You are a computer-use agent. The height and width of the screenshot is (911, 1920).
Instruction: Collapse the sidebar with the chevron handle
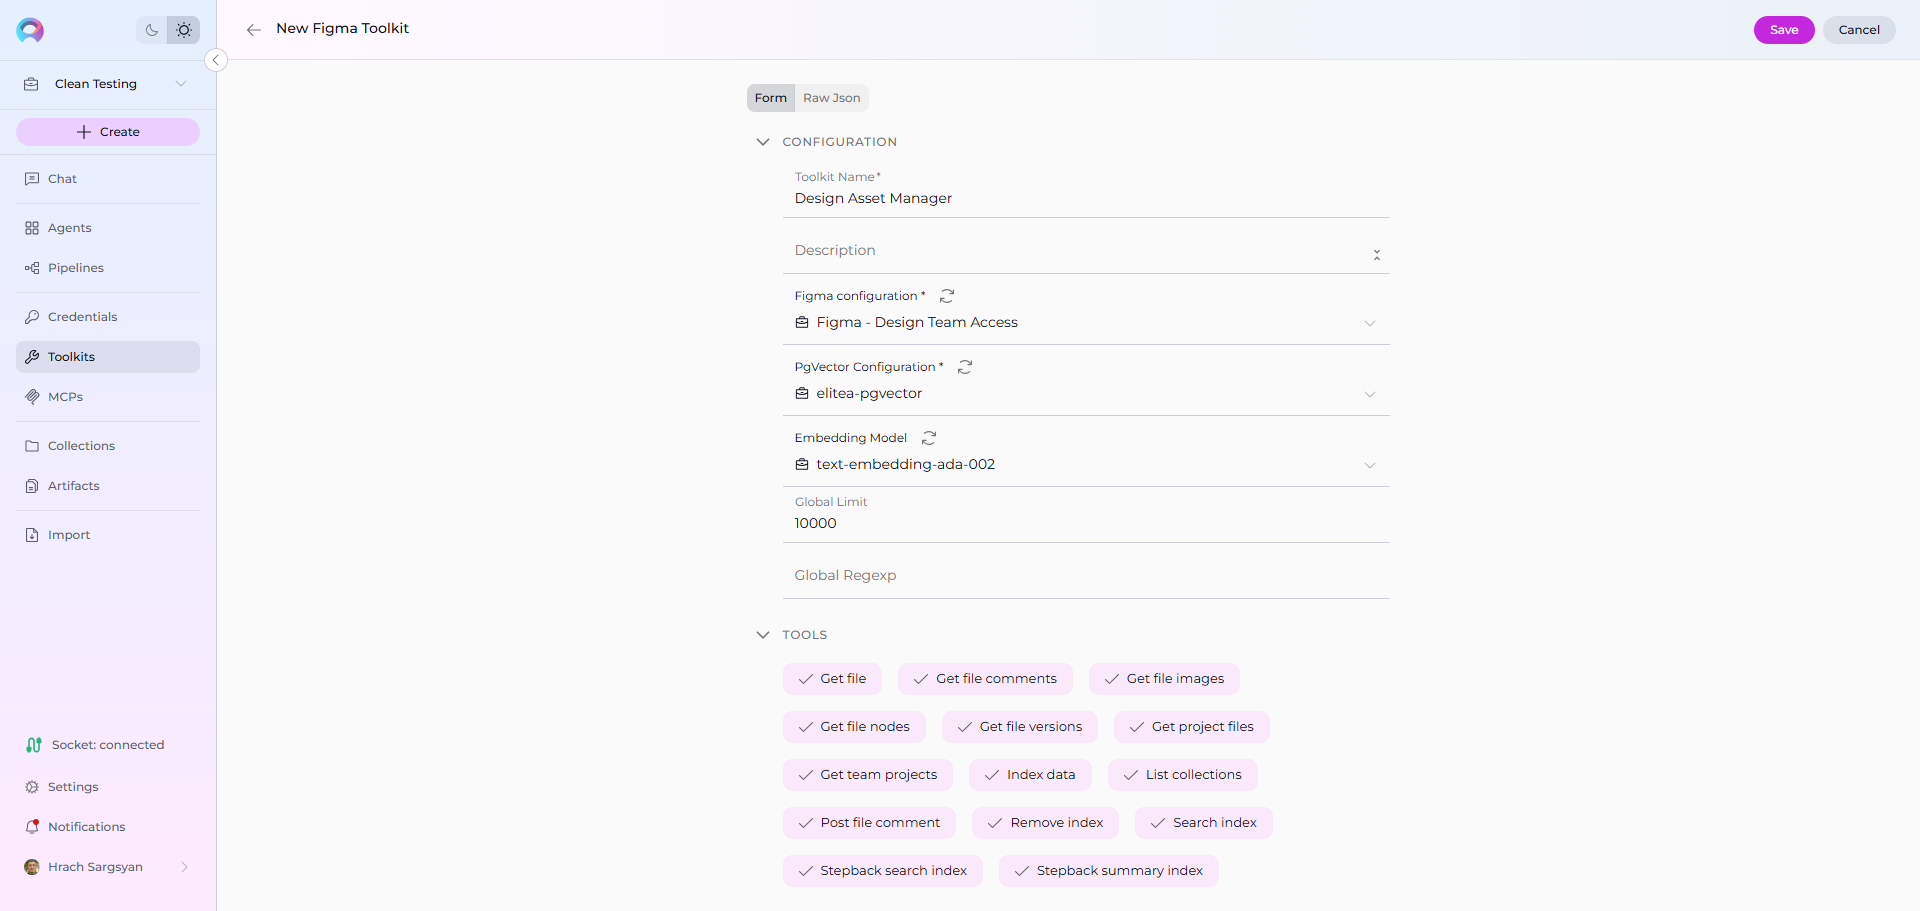pyautogui.click(x=215, y=60)
